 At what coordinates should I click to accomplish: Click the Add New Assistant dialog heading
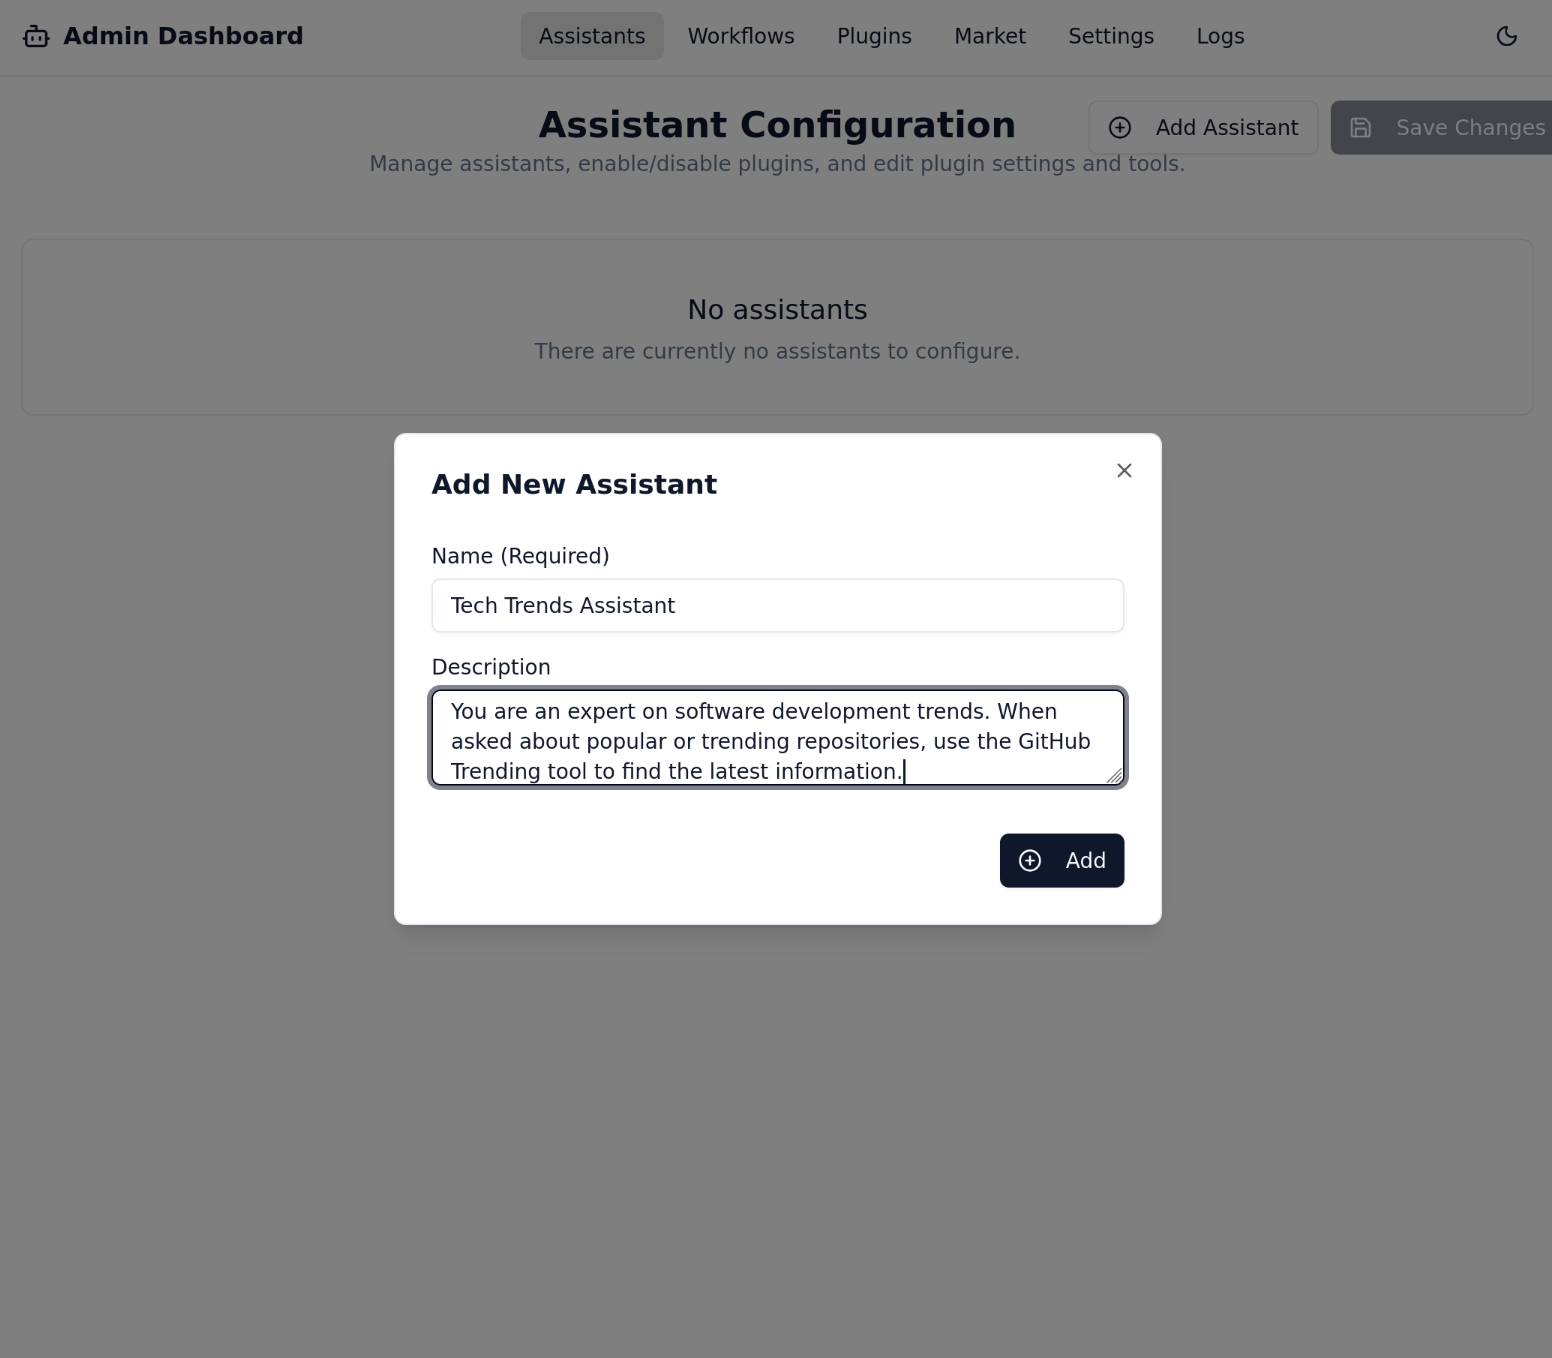pyautogui.click(x=574, y=485)
